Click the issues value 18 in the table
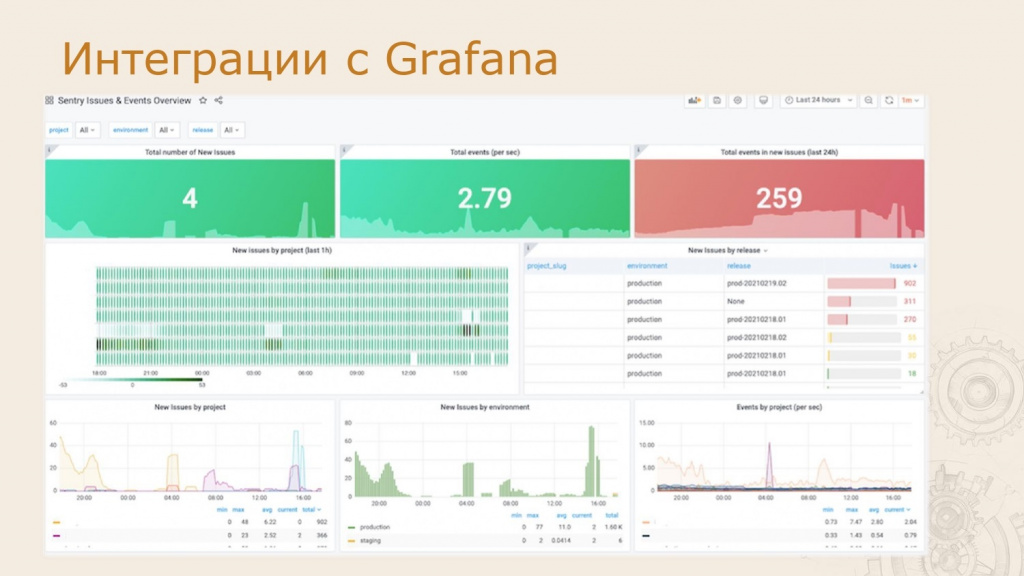The height and width of the screenshot is (576, 1024). [x=912, y=374]
